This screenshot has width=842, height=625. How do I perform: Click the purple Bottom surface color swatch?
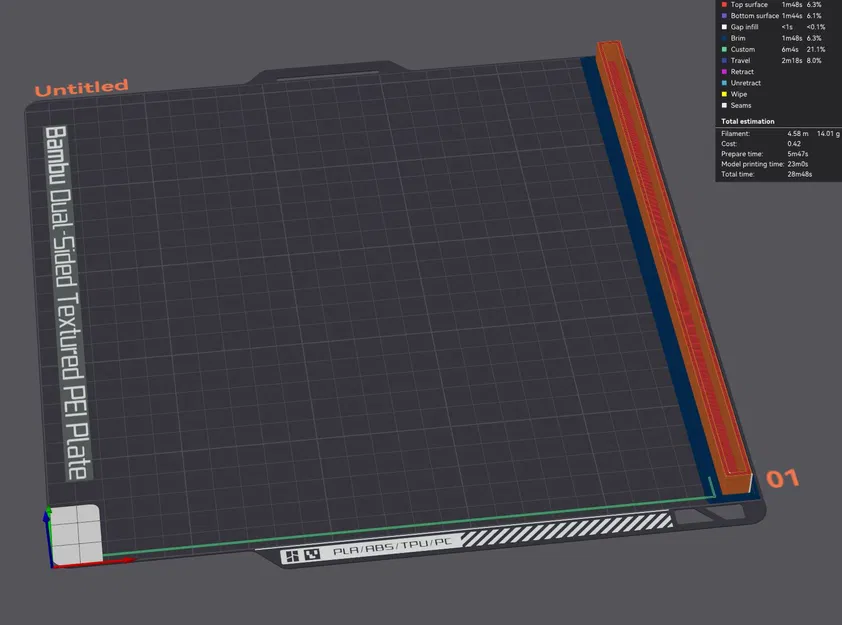pos(724,16)
